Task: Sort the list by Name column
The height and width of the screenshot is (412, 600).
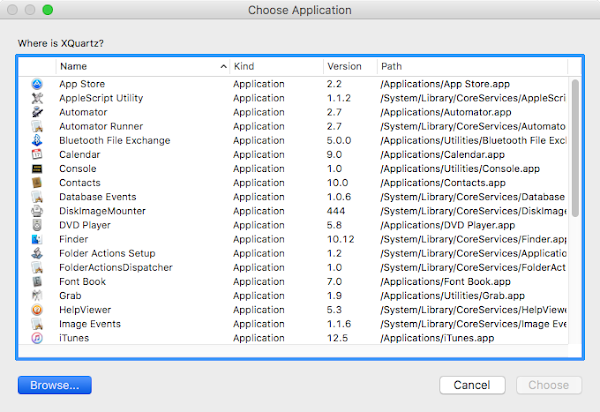Action: click(x=143, y=67)
